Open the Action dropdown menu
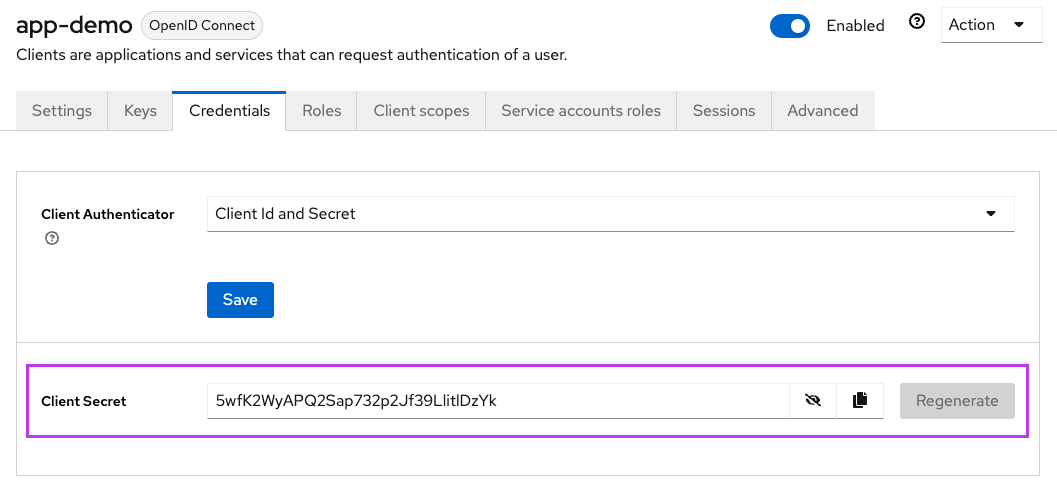The height and width of the screenshot is (483, 1057). [x=991, y=25]
